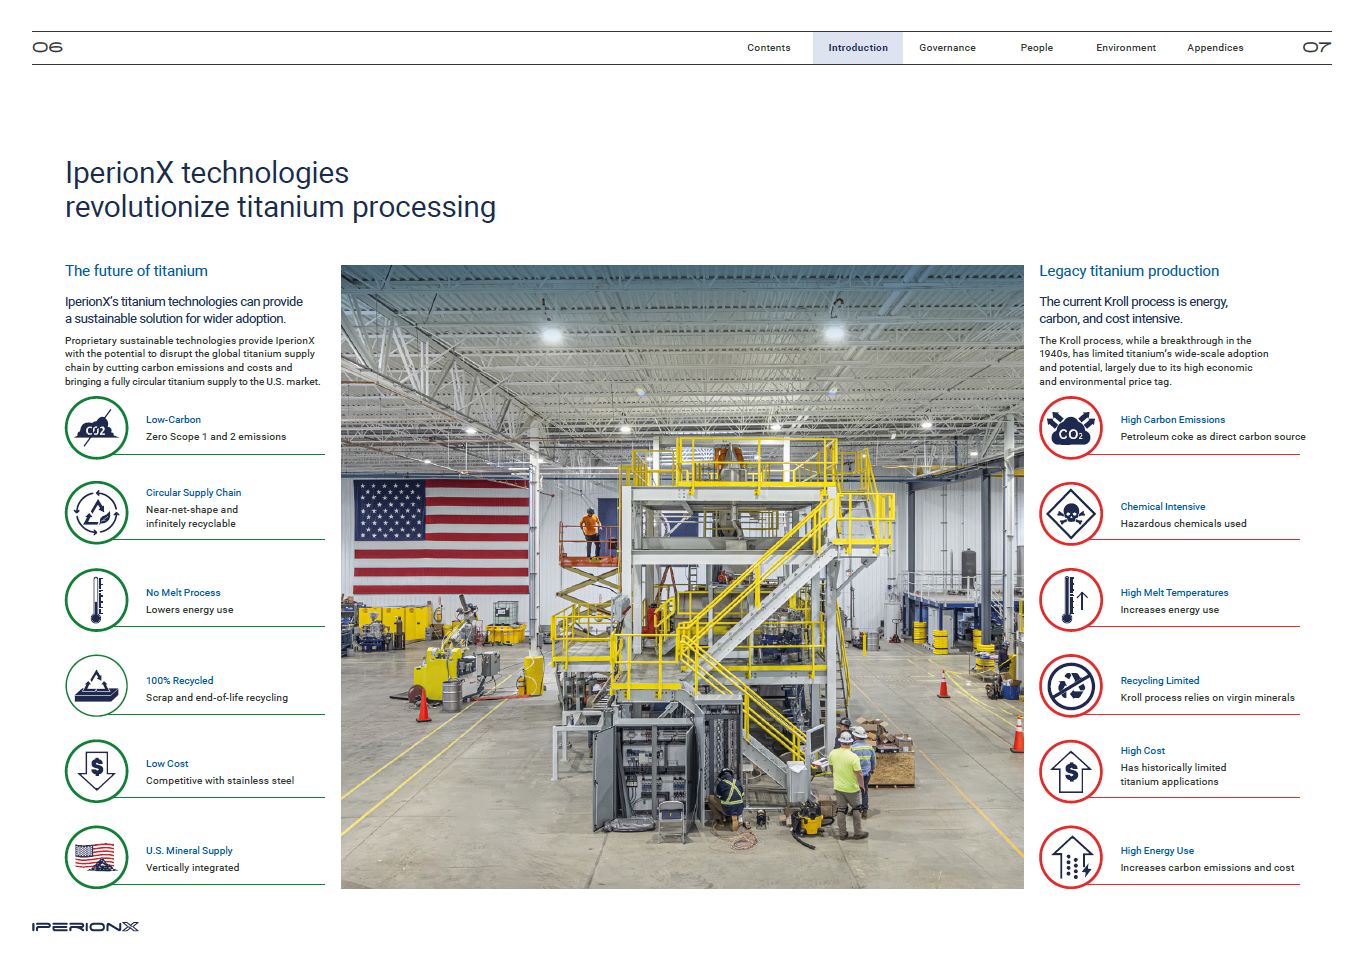Open the Contents tab

768,48
